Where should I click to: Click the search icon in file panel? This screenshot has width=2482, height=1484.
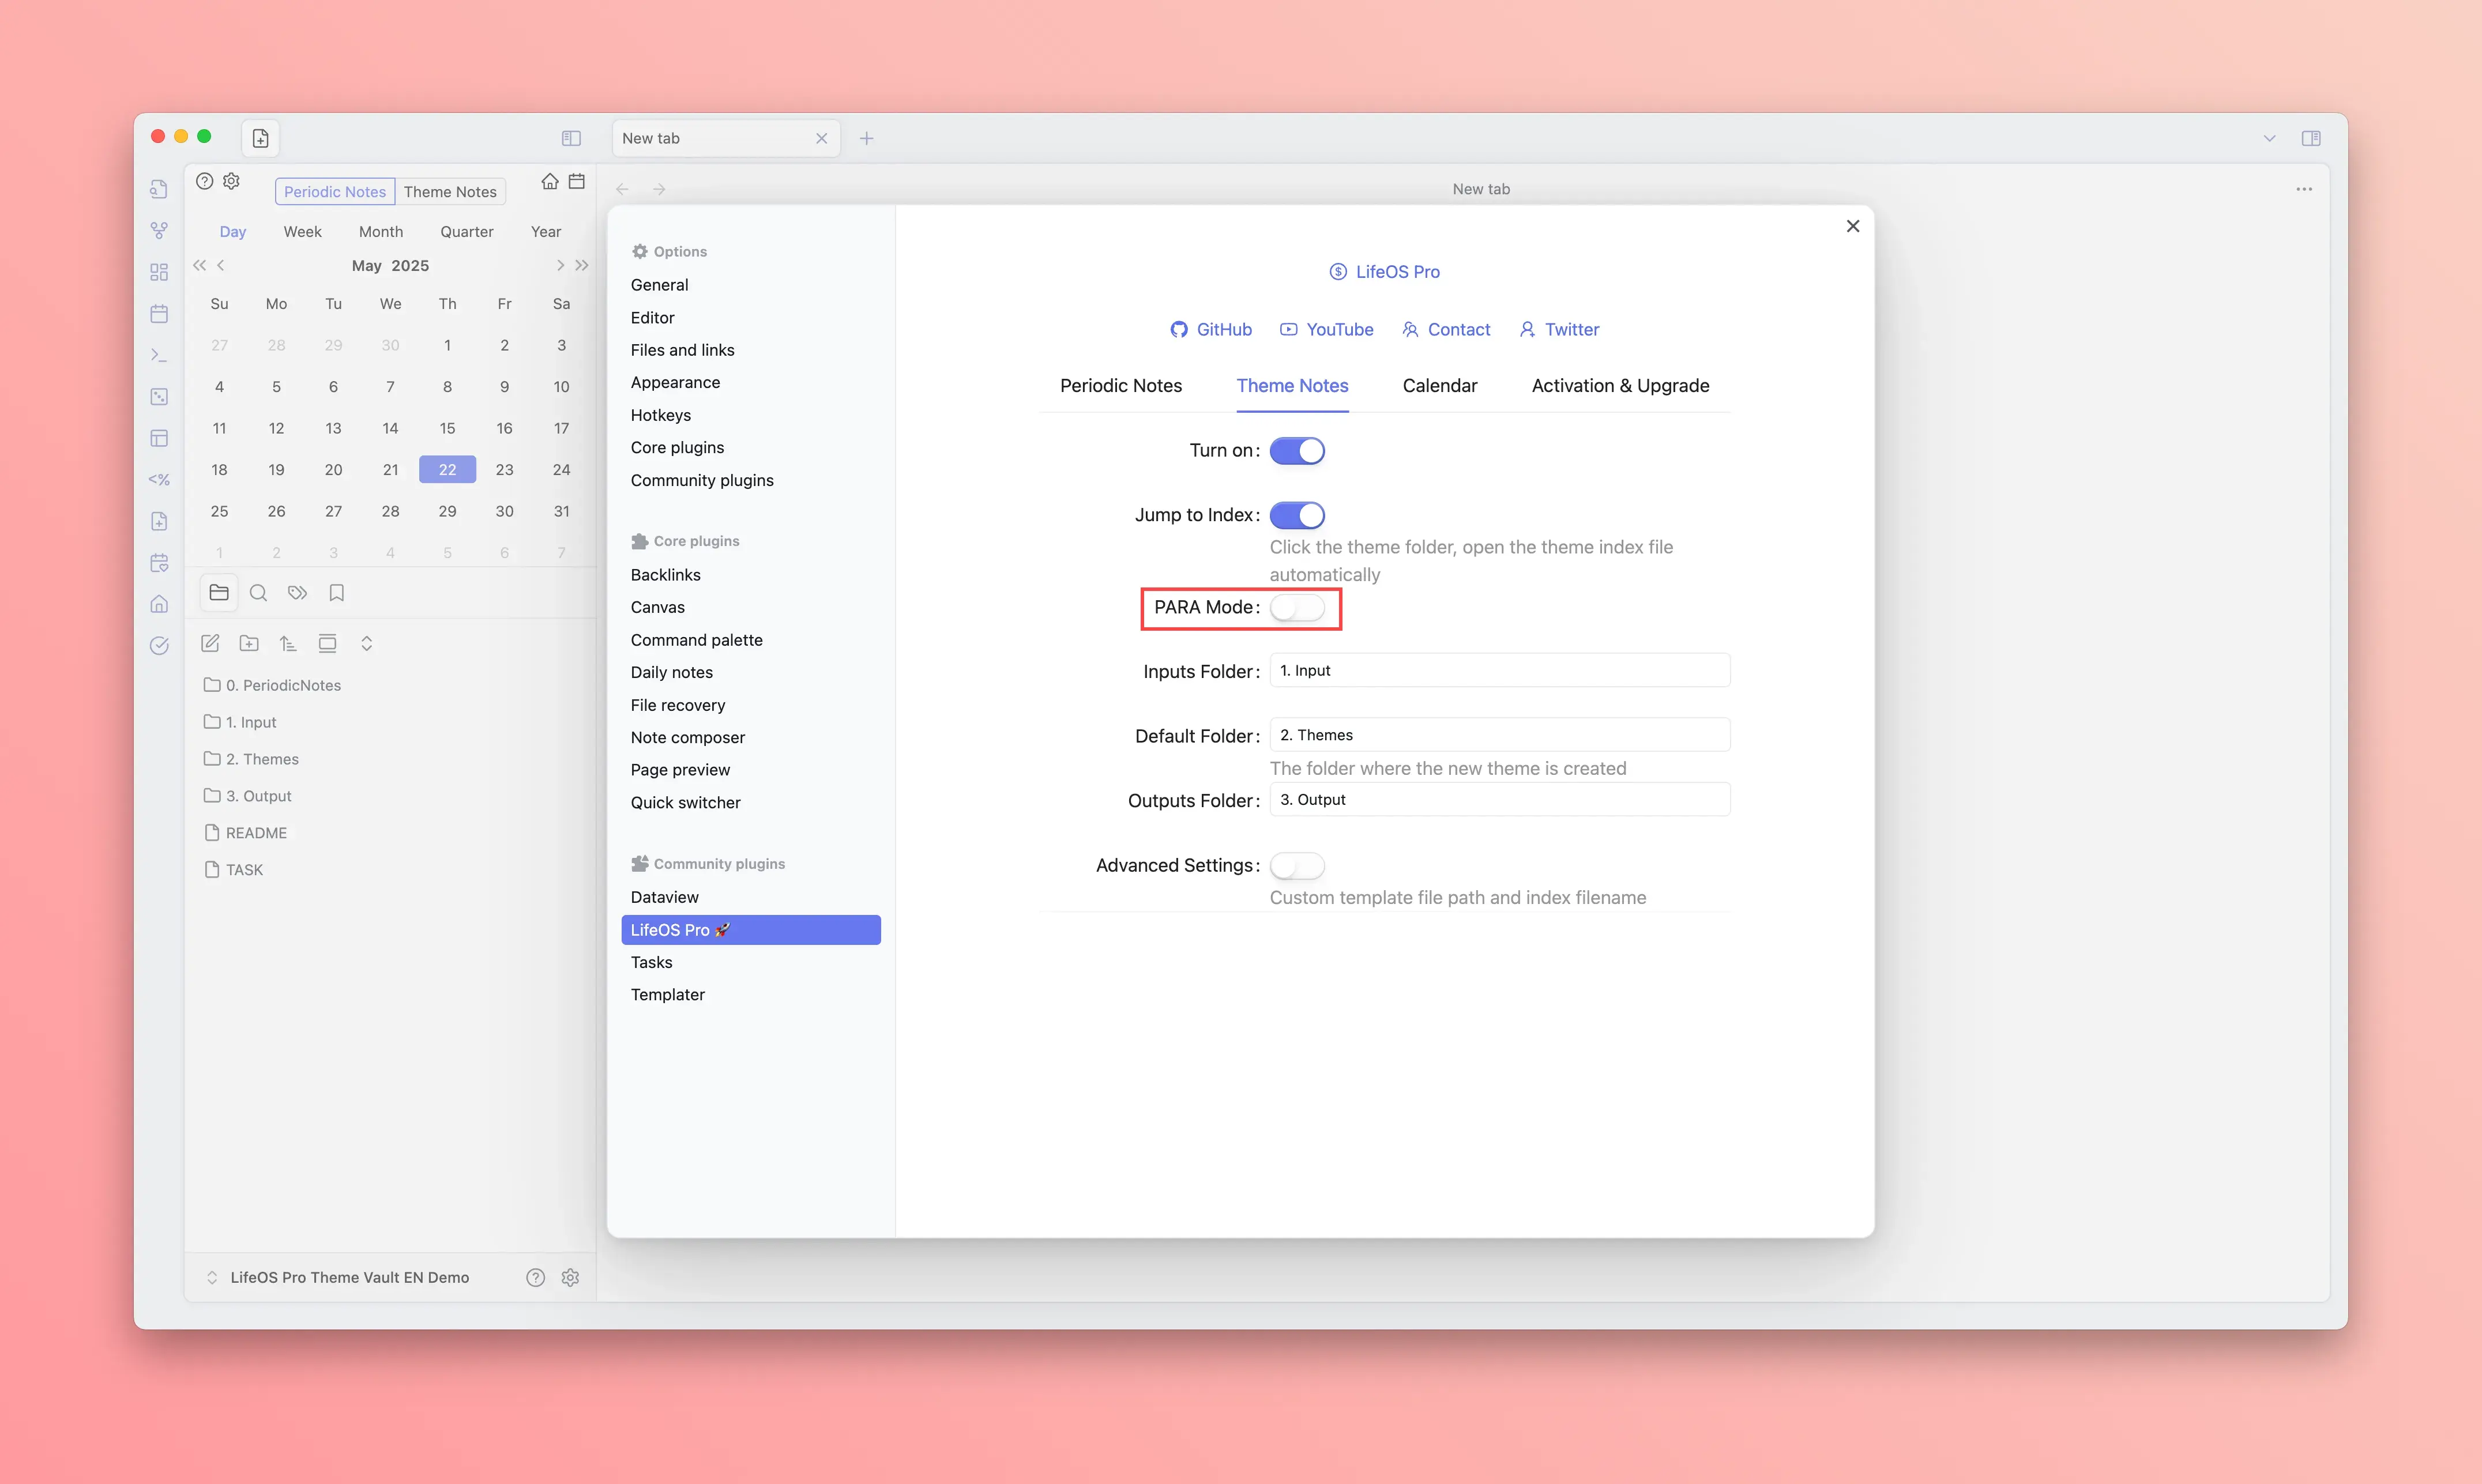pos(258,593)
